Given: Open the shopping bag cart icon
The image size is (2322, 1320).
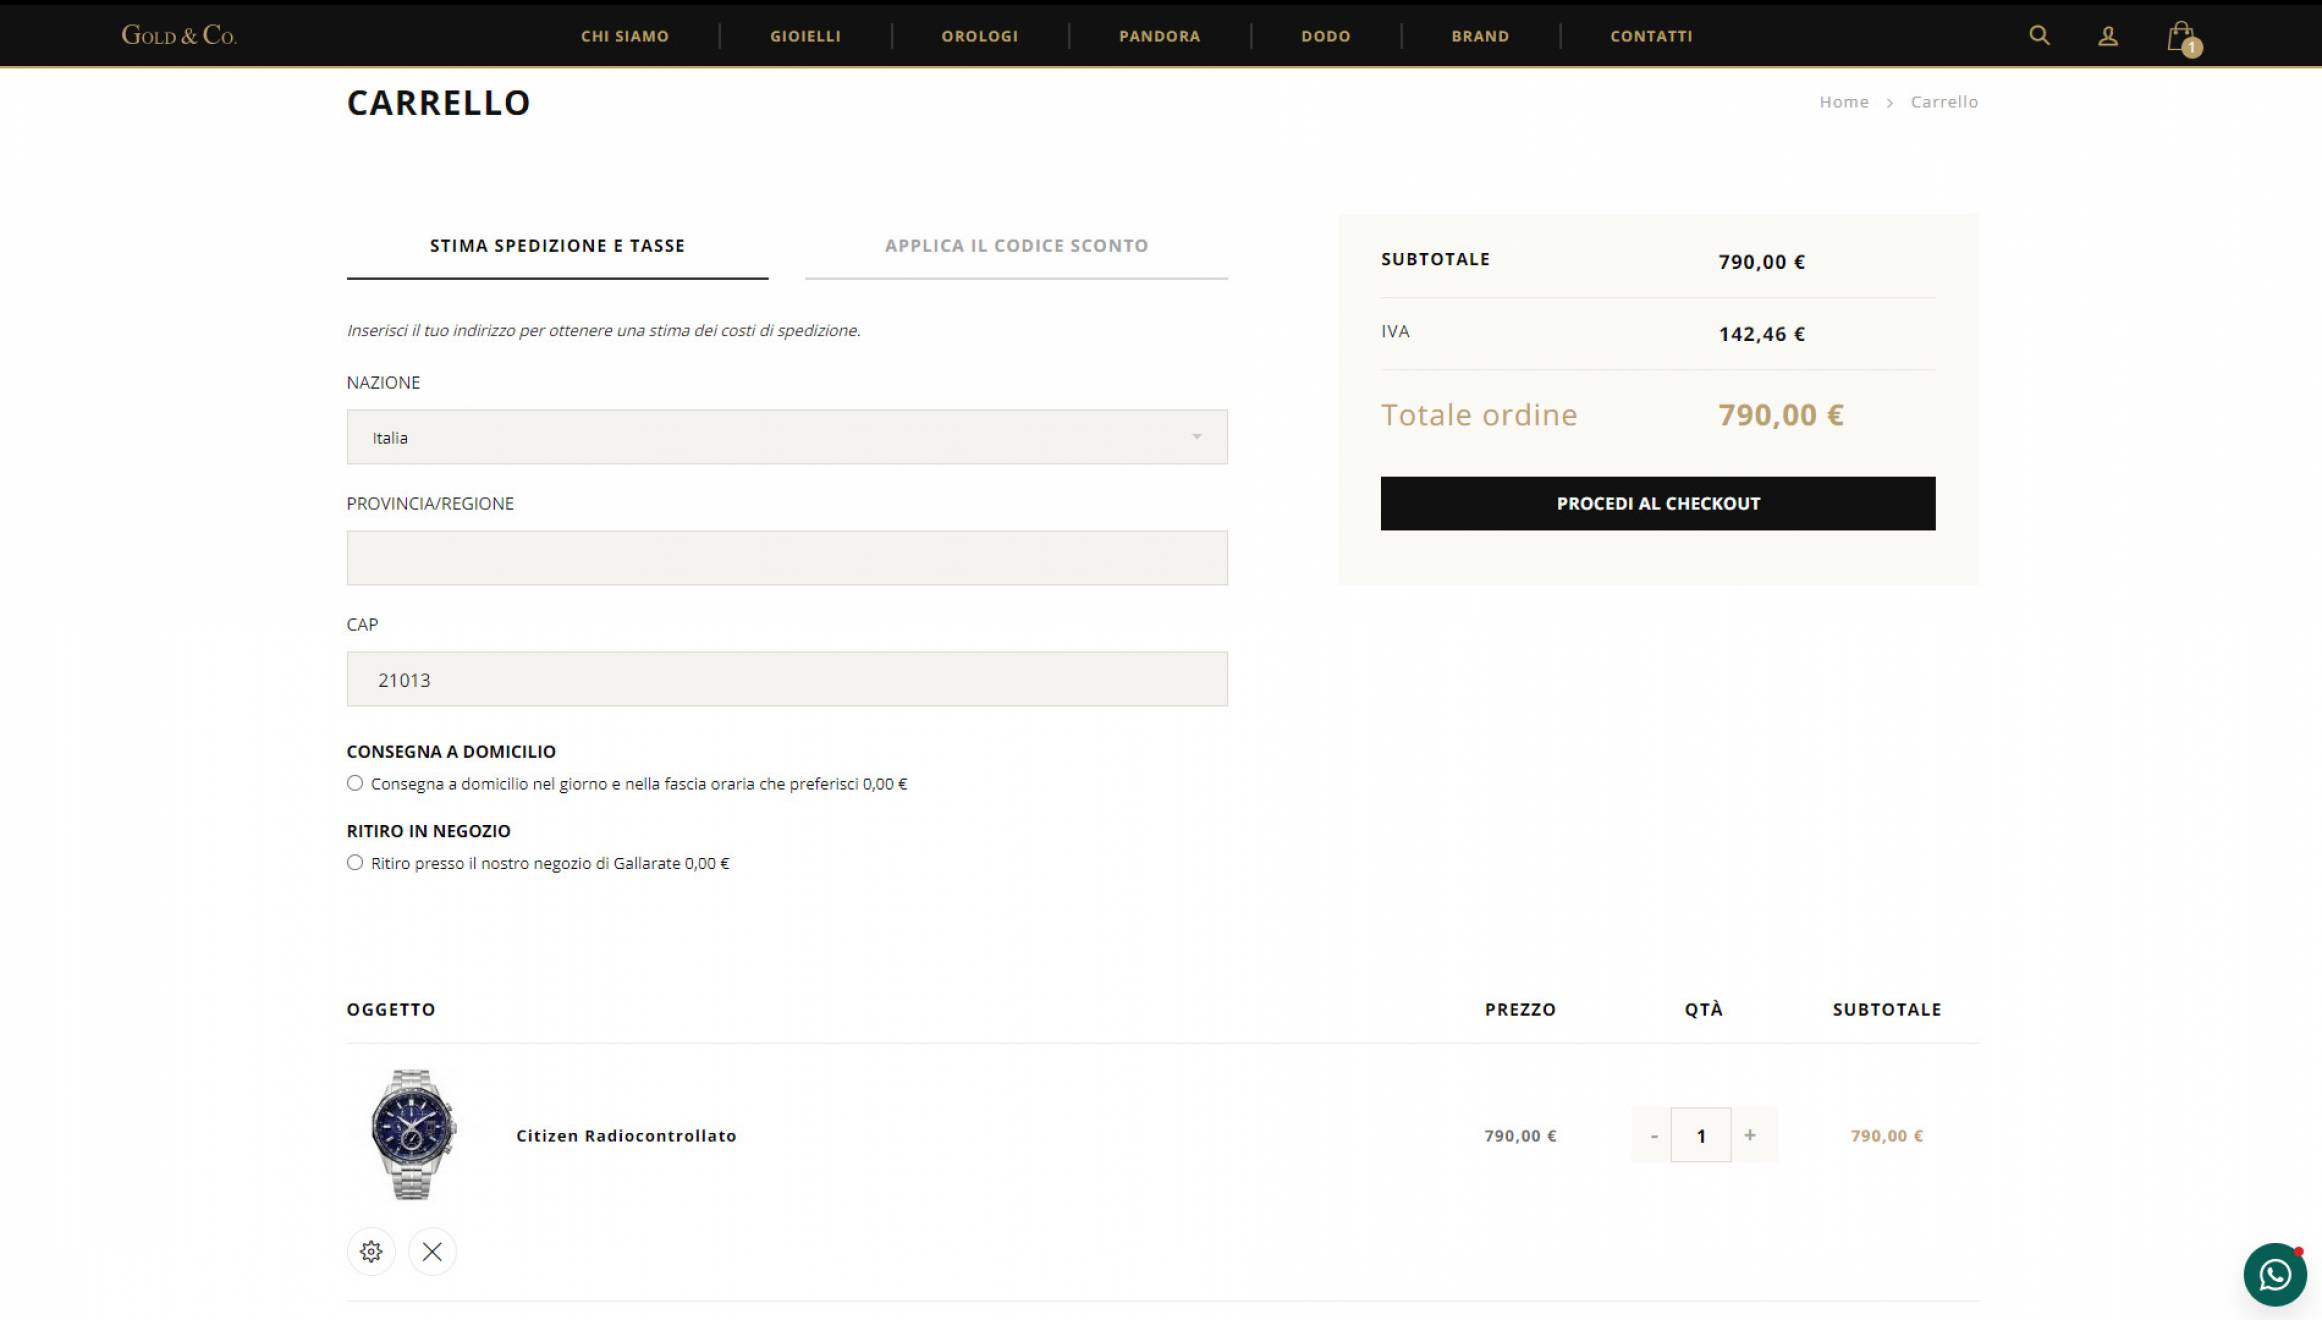Looking at the screenshot, I should [2183, 38].
